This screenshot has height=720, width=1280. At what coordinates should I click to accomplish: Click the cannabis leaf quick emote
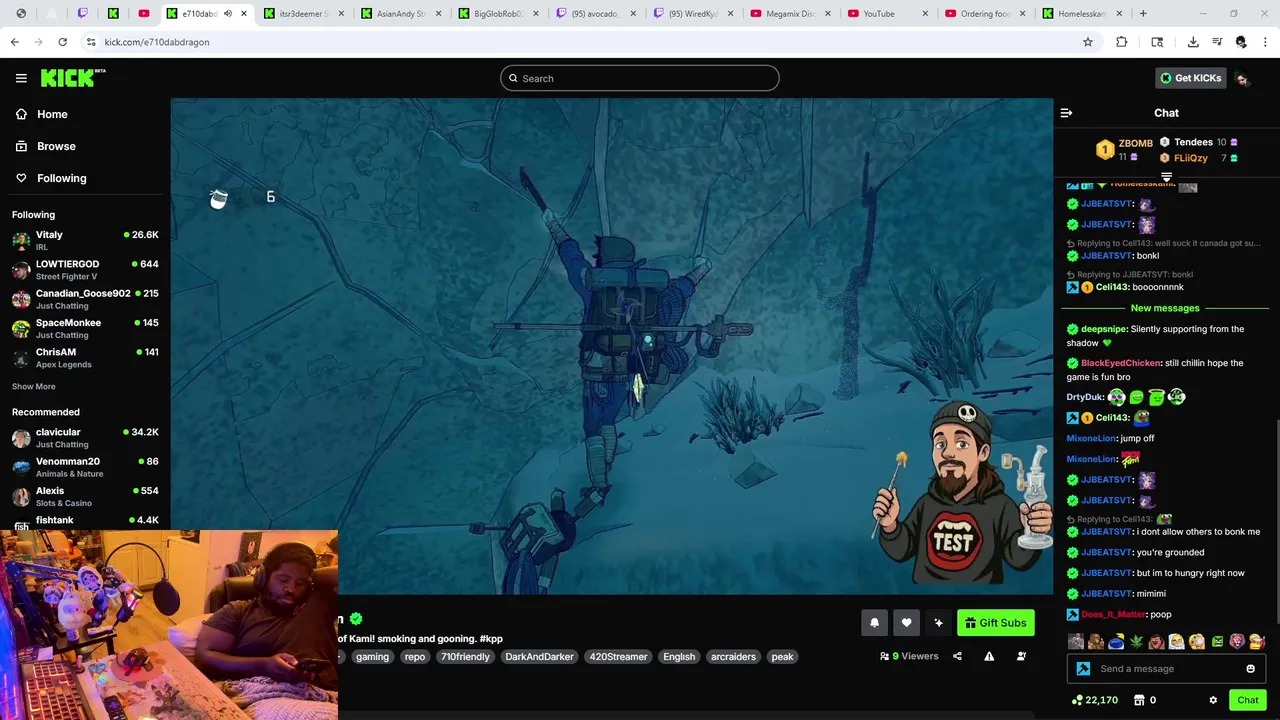pos(1135,642)
